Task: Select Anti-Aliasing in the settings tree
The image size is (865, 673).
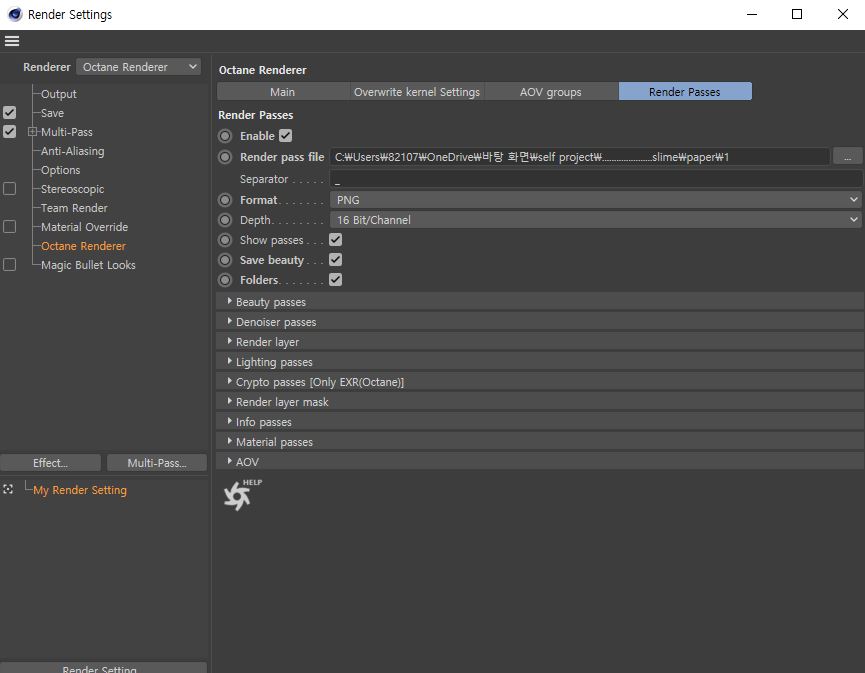Action: tap(72, 151)
